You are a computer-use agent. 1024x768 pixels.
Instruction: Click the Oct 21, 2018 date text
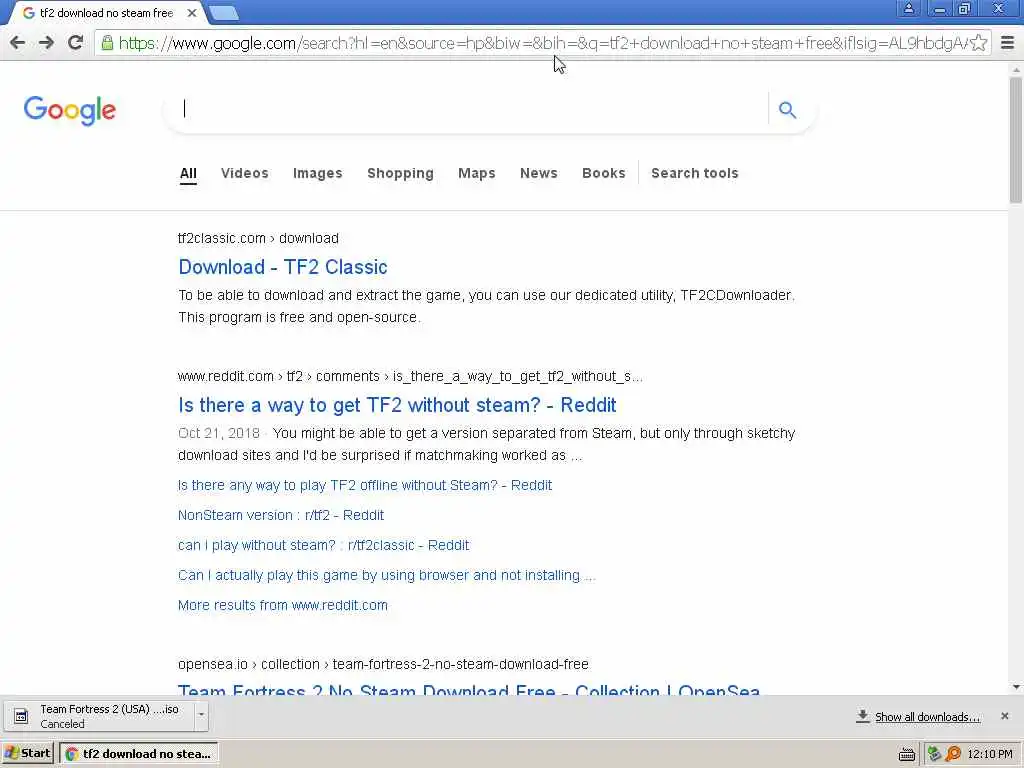point(219,434)
